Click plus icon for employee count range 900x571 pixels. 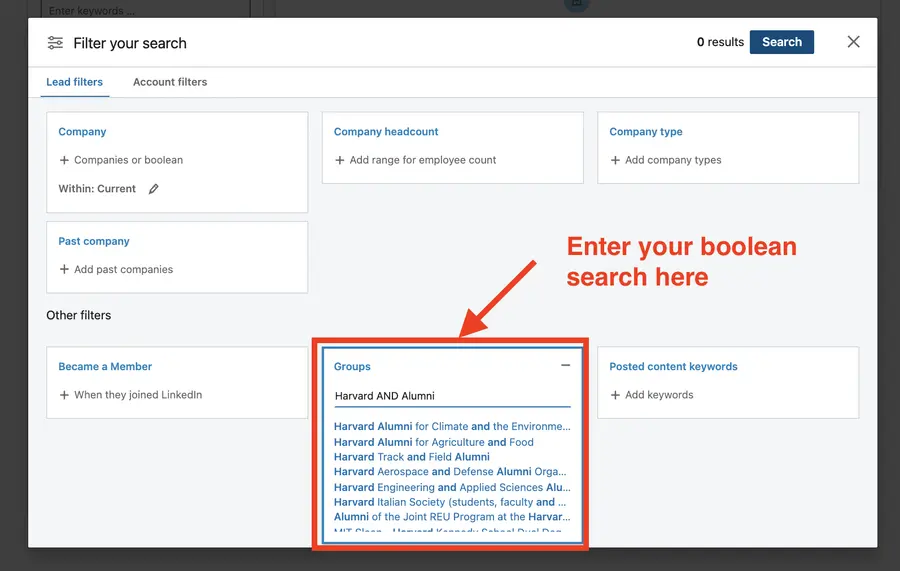click(340, 160)
